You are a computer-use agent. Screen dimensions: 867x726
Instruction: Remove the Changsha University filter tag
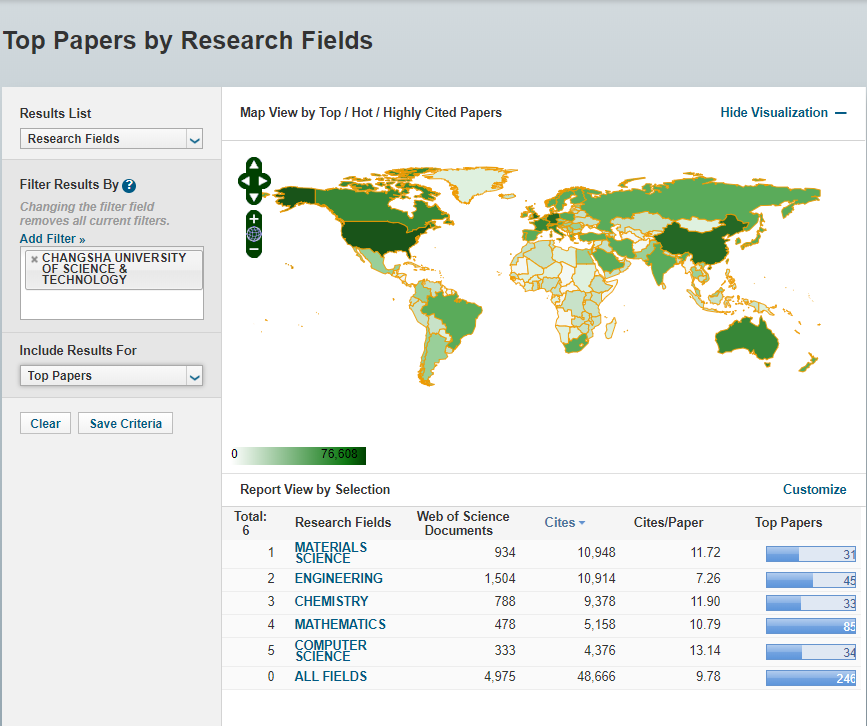(34, 259)
